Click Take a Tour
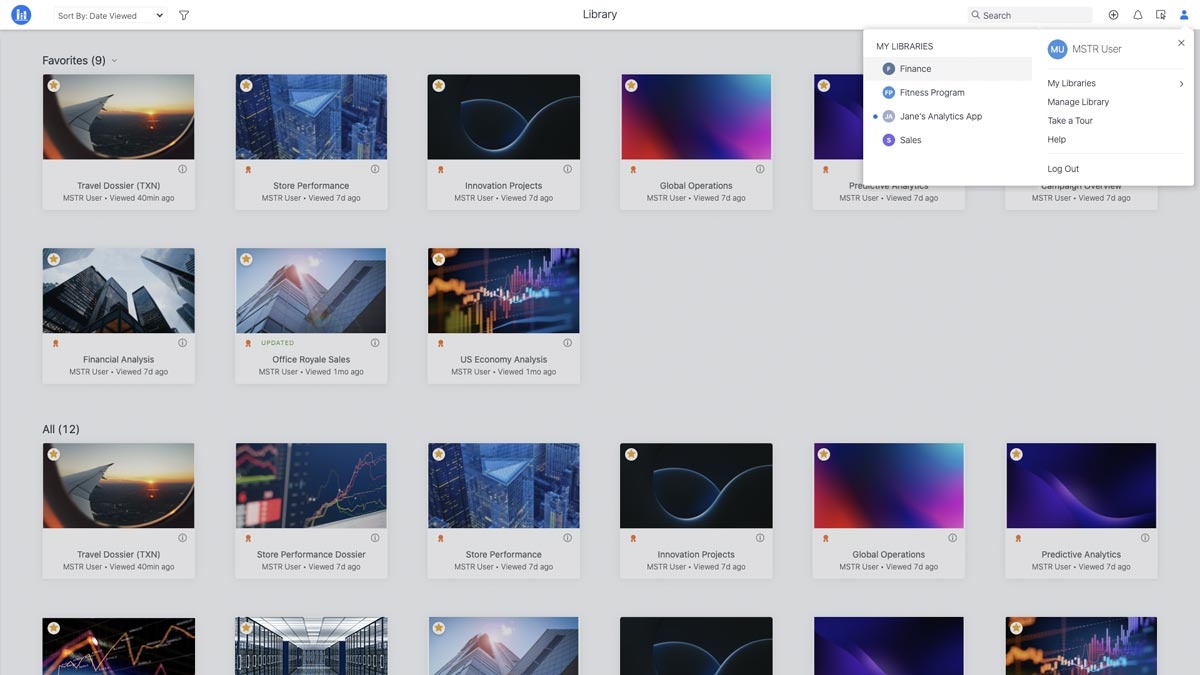This screenshot has width=1200, height=675. [x=1069, y=120]
